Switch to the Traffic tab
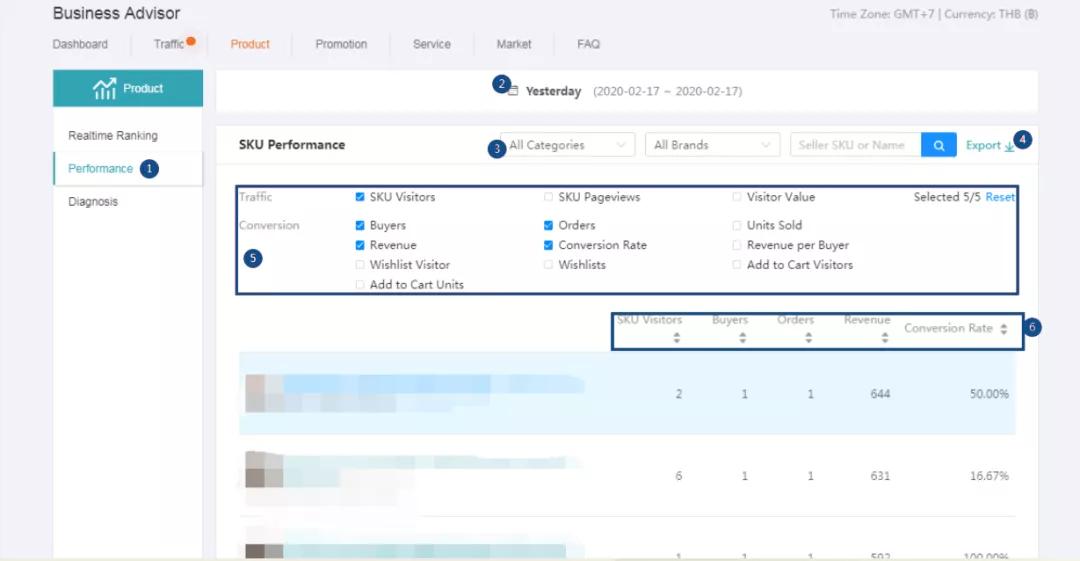 (169, 44)
